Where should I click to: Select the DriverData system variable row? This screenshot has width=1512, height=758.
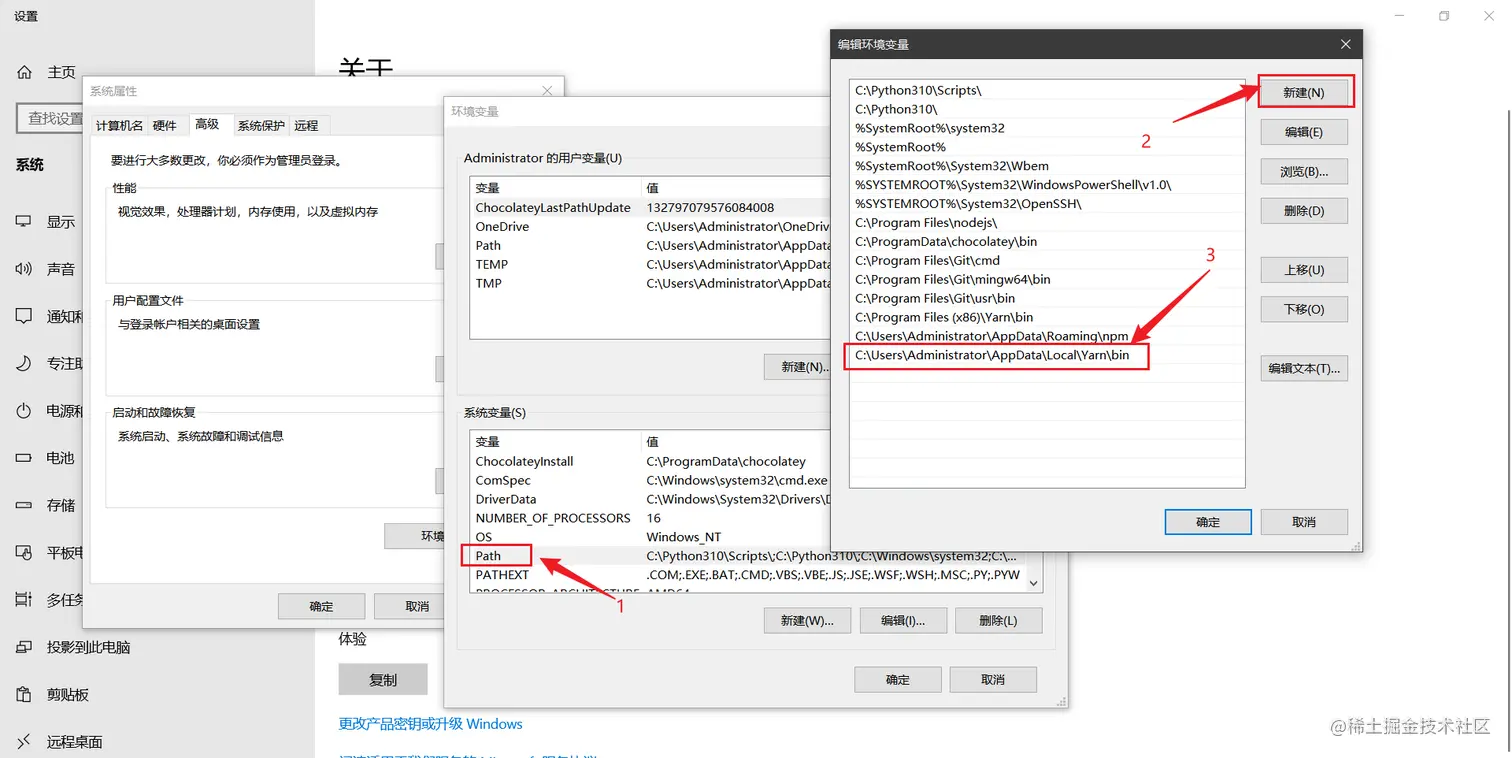[x=650, y=499]
